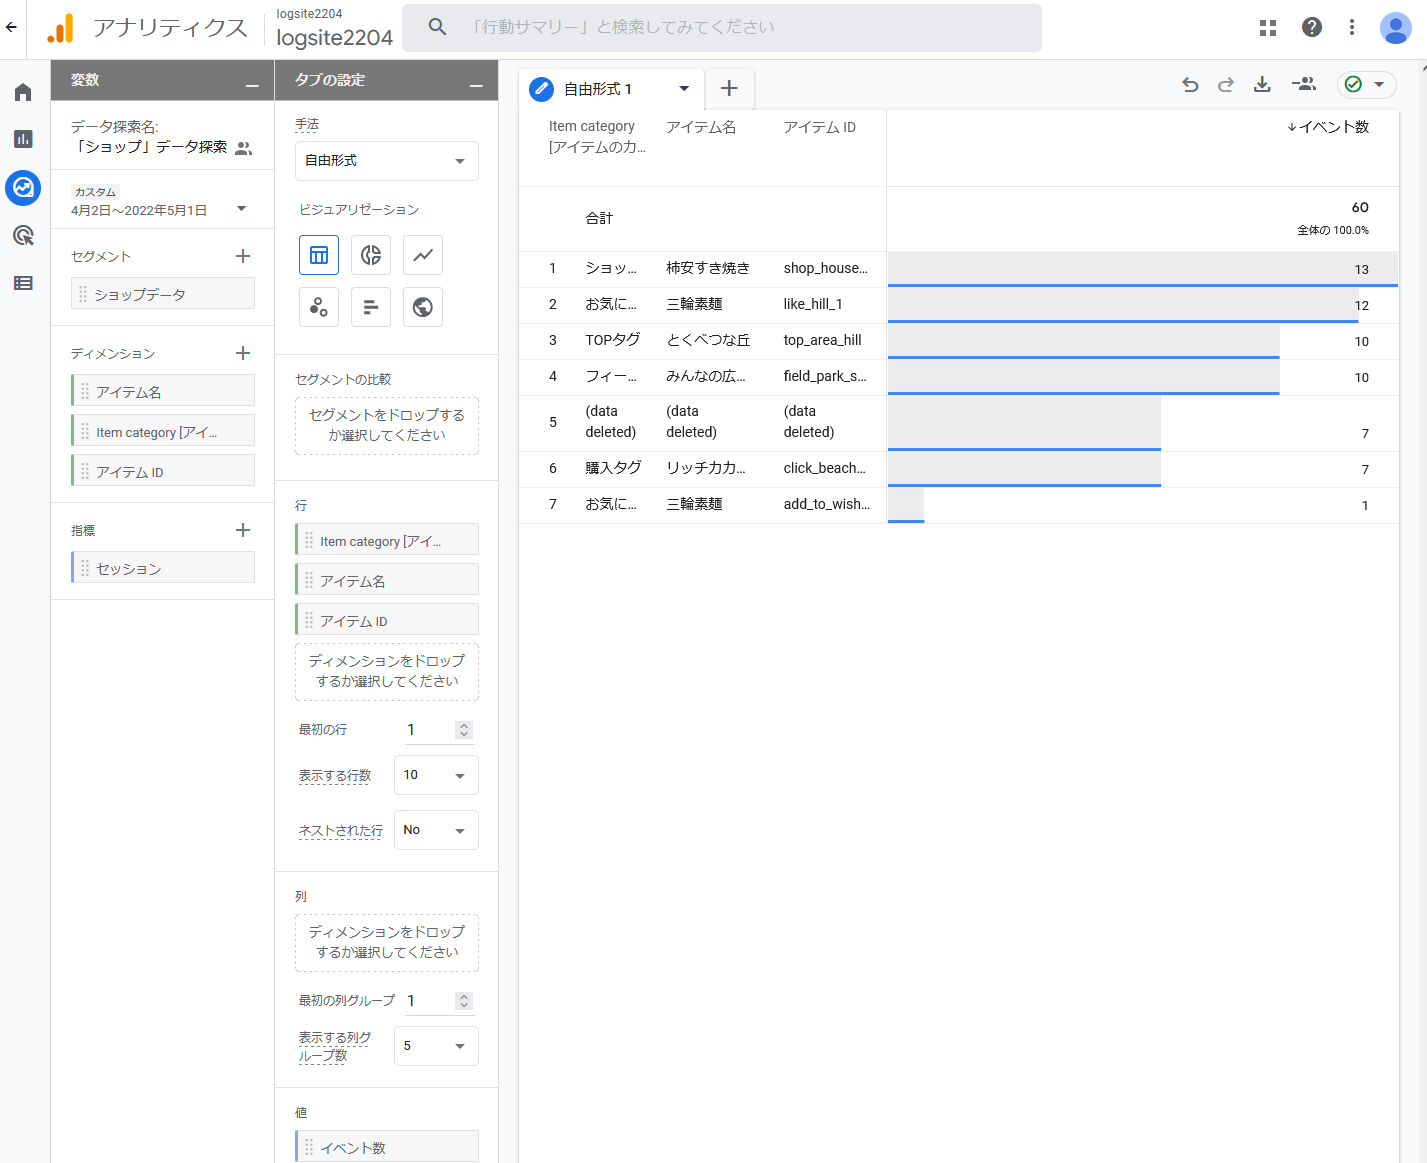Click the exploration name 「ショップ」データ探索

pyautogui.click(x=151, y=147)
